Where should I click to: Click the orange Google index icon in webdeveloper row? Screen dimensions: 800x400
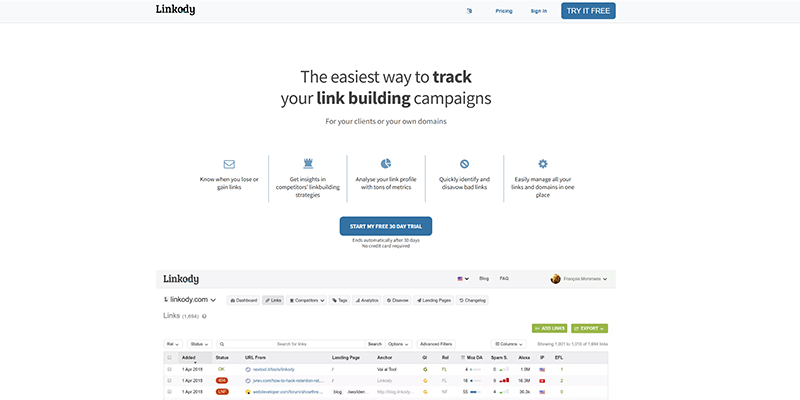tap(424, 392)
